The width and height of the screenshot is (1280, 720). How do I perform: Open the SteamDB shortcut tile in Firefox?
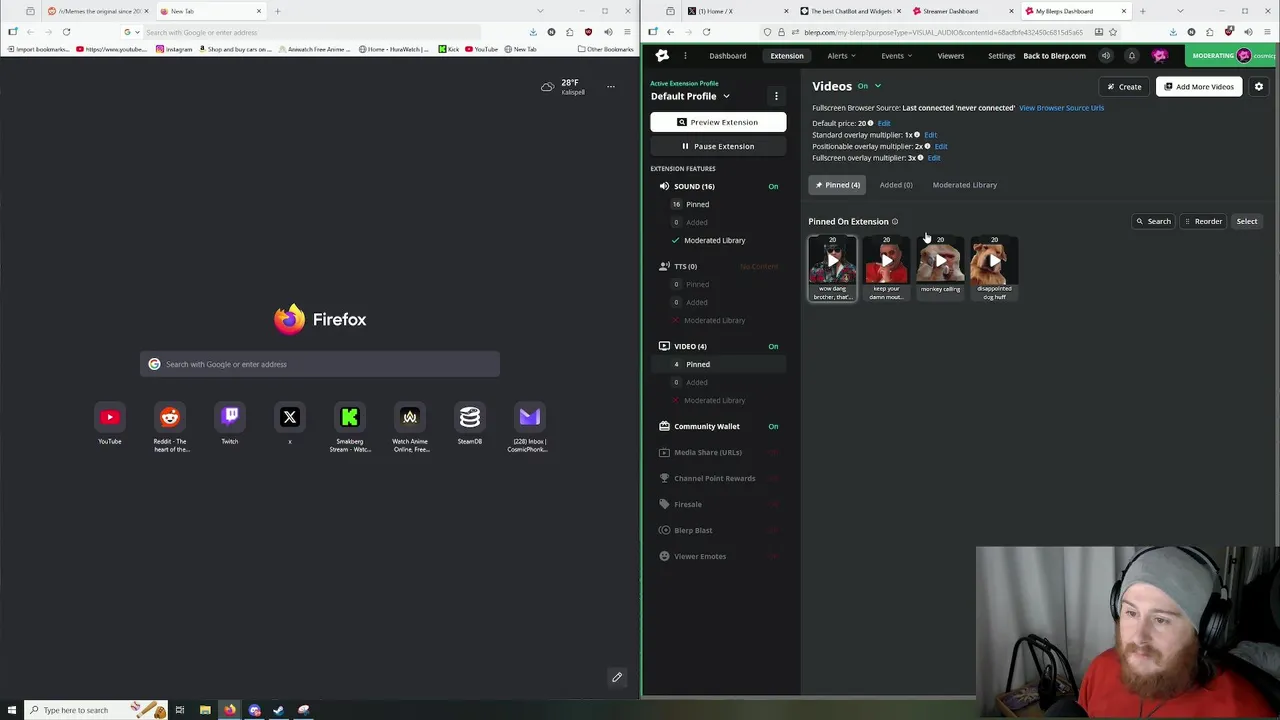[x=470, y=417]
